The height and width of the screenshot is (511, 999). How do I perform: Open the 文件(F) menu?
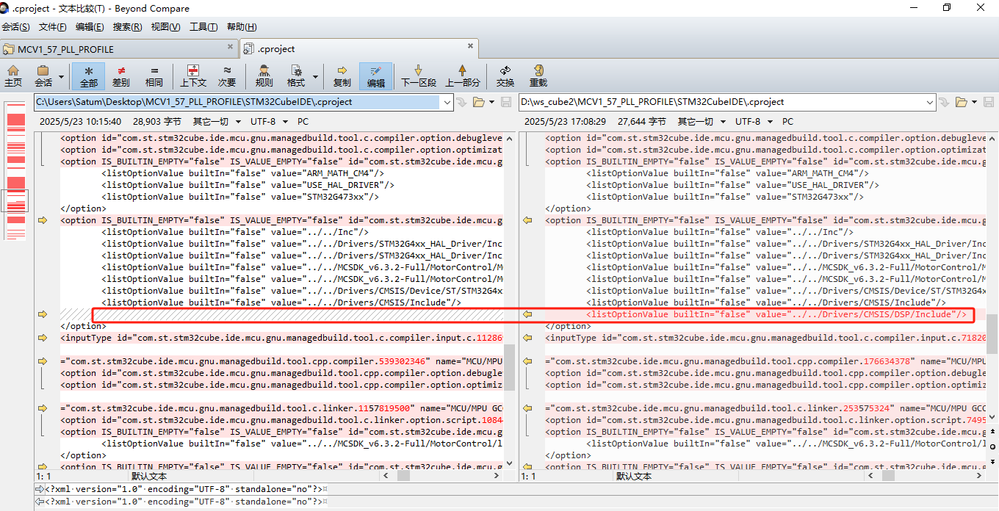click(x=53, y=27)
